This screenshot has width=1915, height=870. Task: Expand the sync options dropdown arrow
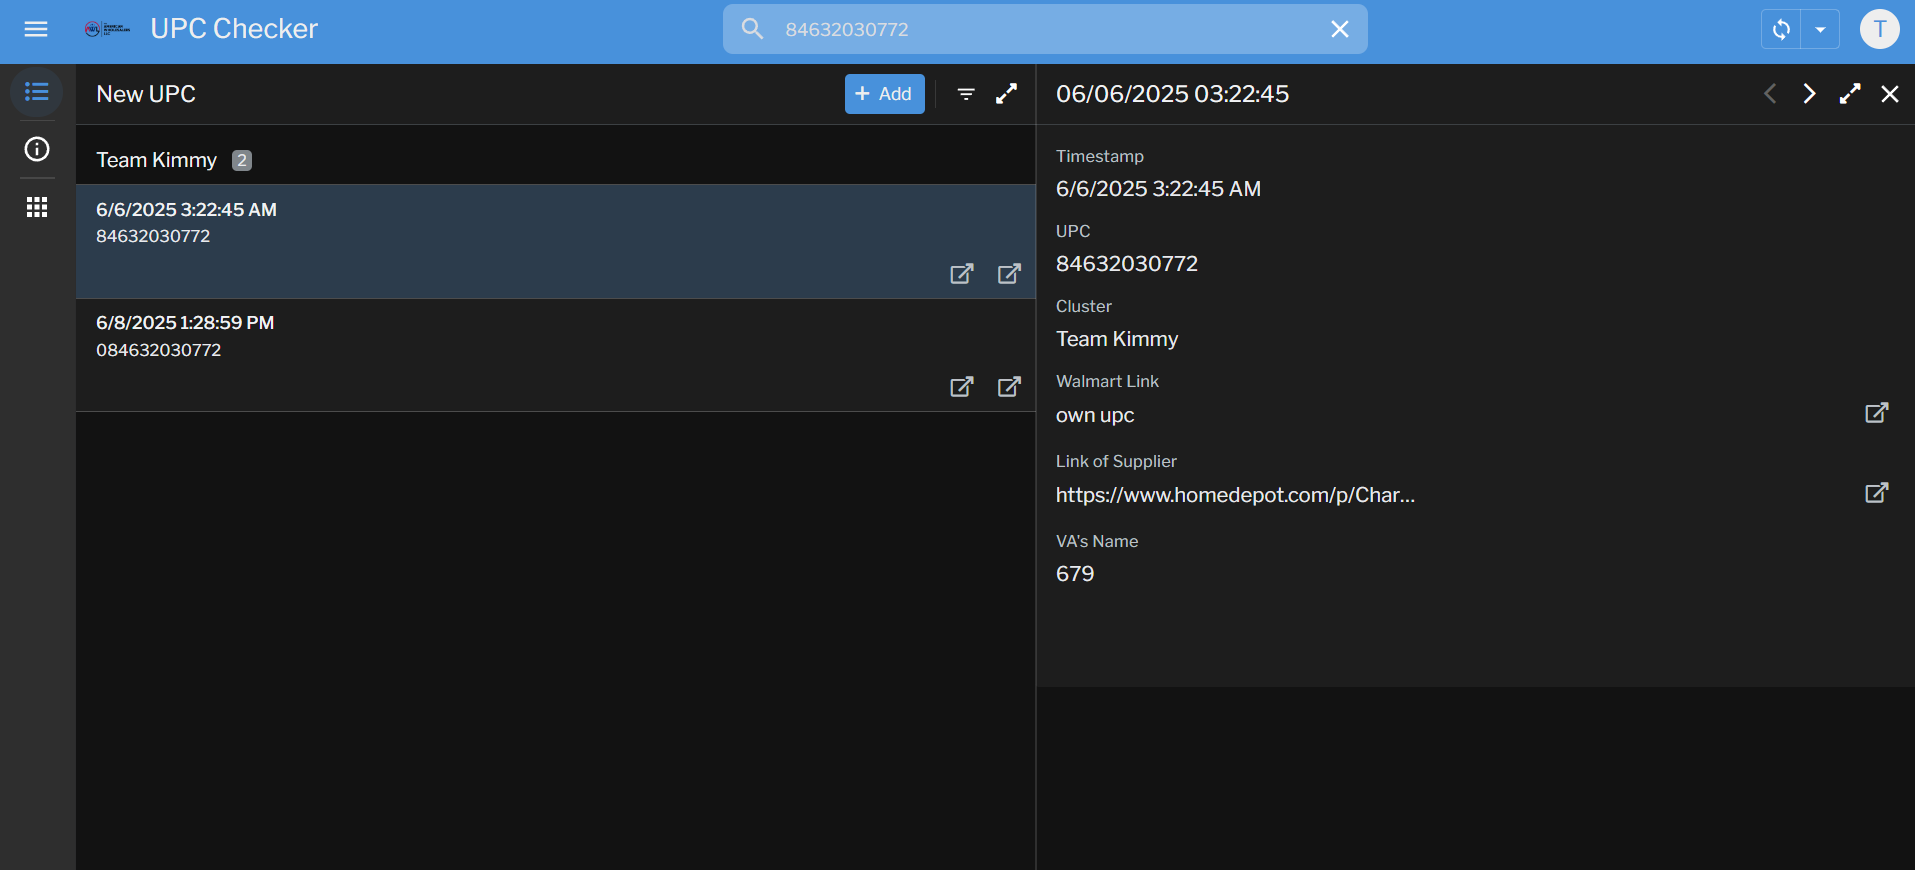(x=1820, y=29)
